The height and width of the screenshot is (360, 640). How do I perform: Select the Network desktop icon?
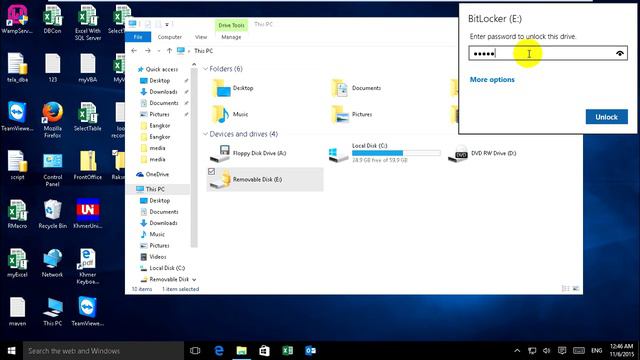(52, 263)
